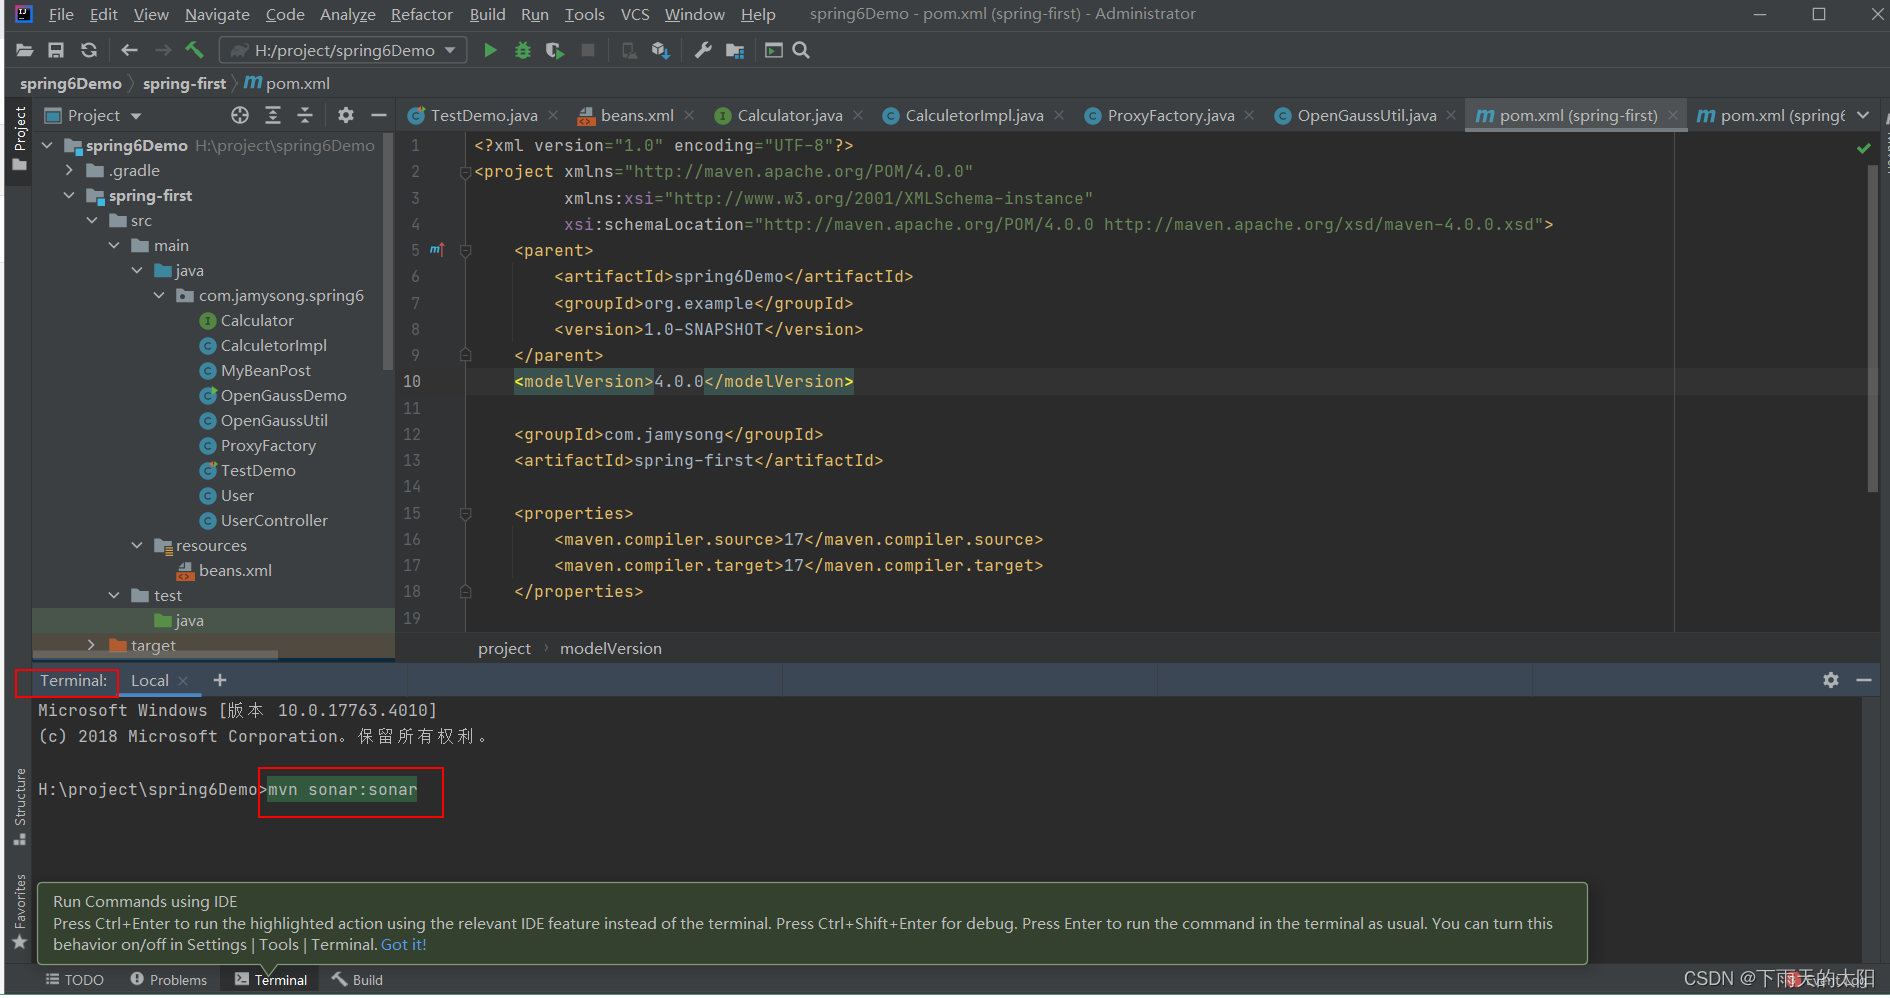Switch to ProxyFactory.java tab

(1170, 116)
